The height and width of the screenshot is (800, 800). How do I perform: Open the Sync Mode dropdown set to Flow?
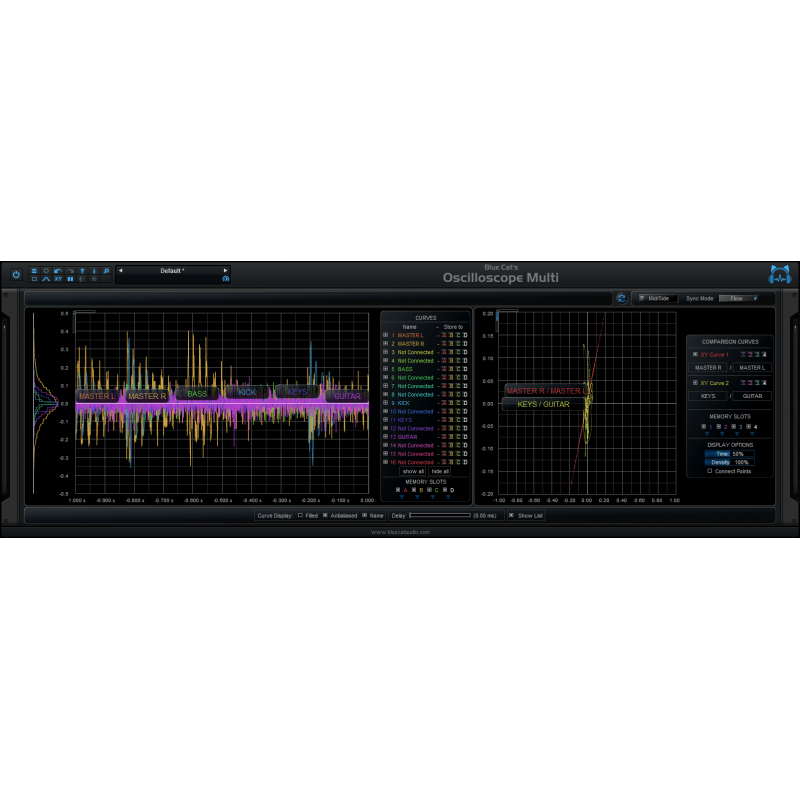(x=739, y=299)
